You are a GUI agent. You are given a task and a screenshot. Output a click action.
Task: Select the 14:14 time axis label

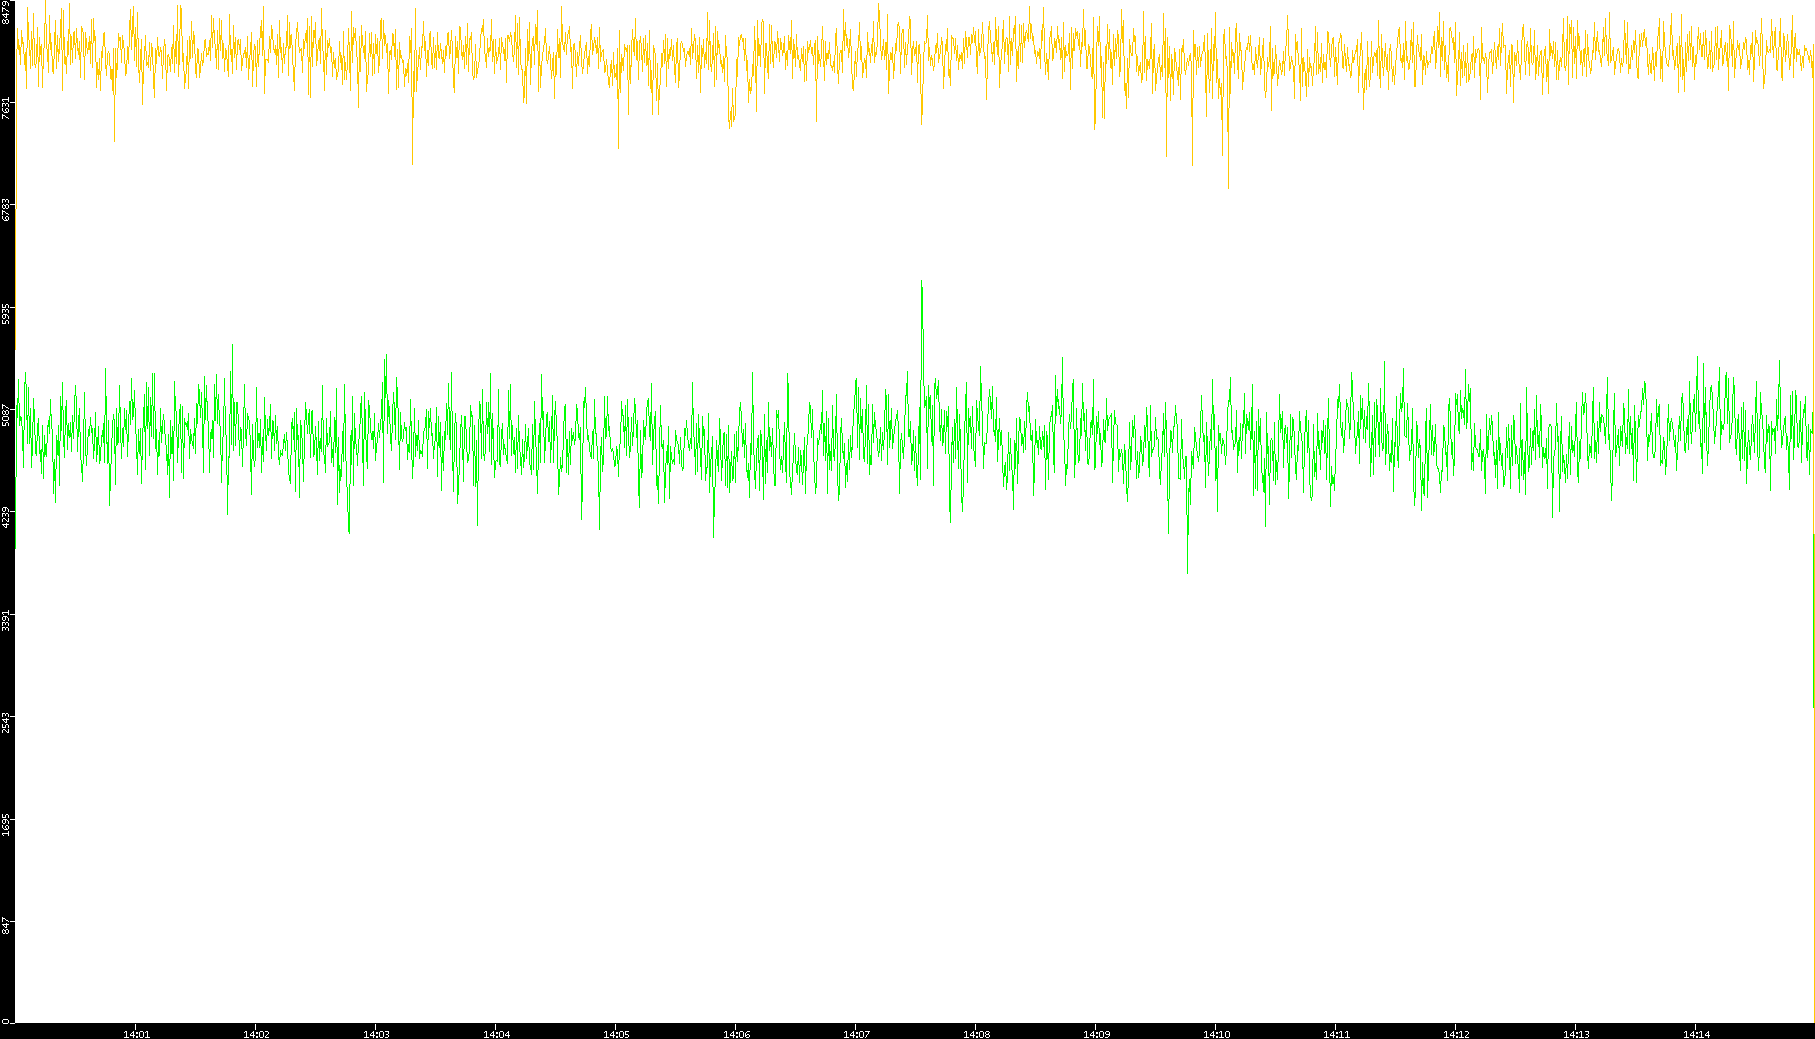click(1696, 1034)
